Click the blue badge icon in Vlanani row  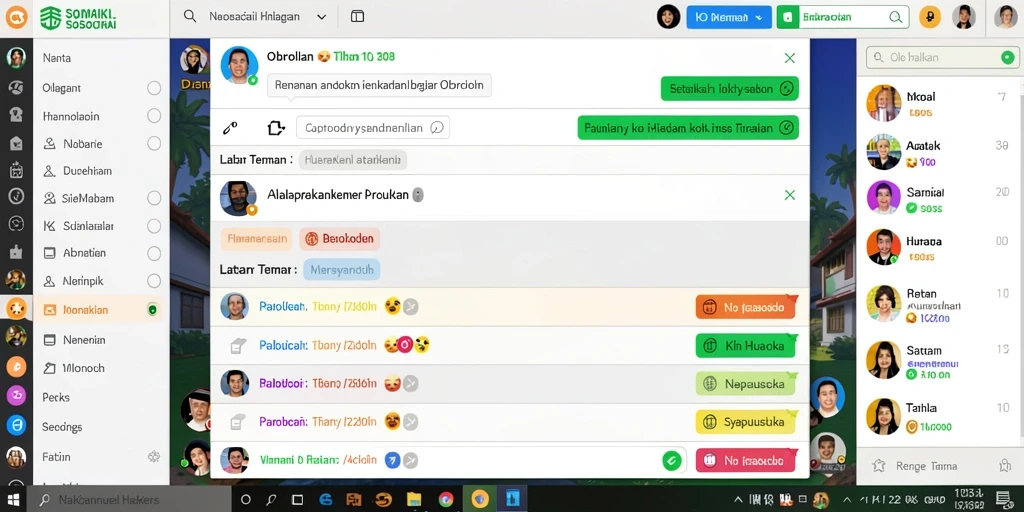click(392, 460)
